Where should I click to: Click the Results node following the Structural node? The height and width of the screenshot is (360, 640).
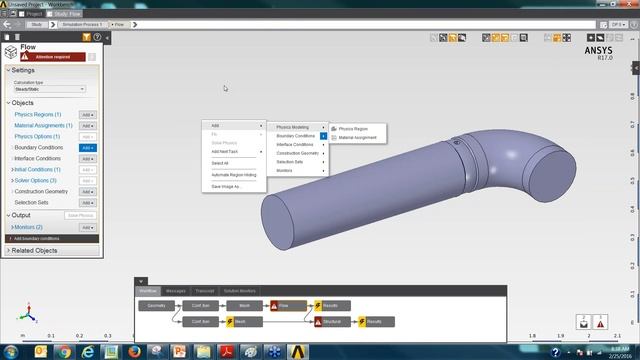(376, 322)
